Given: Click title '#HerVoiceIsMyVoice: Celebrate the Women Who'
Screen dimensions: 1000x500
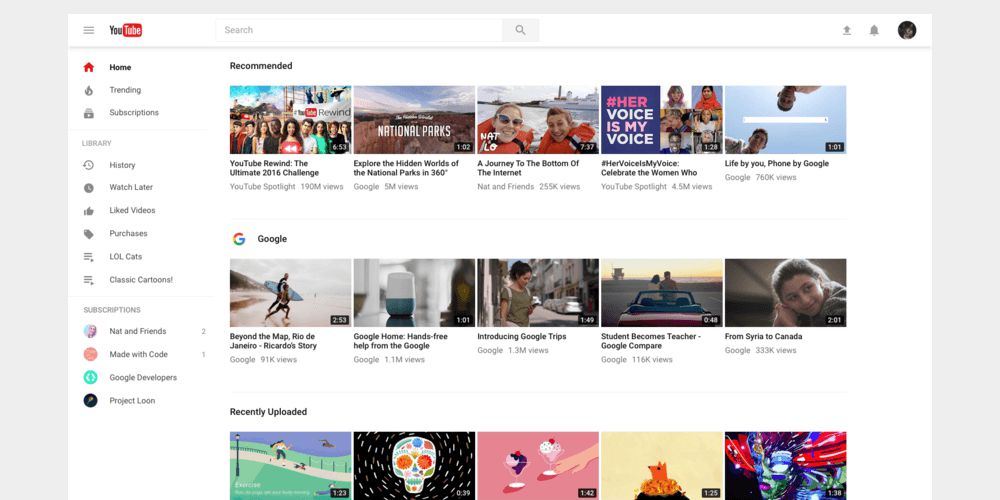Looking at the screenshot, I should (x=649, y=168).
